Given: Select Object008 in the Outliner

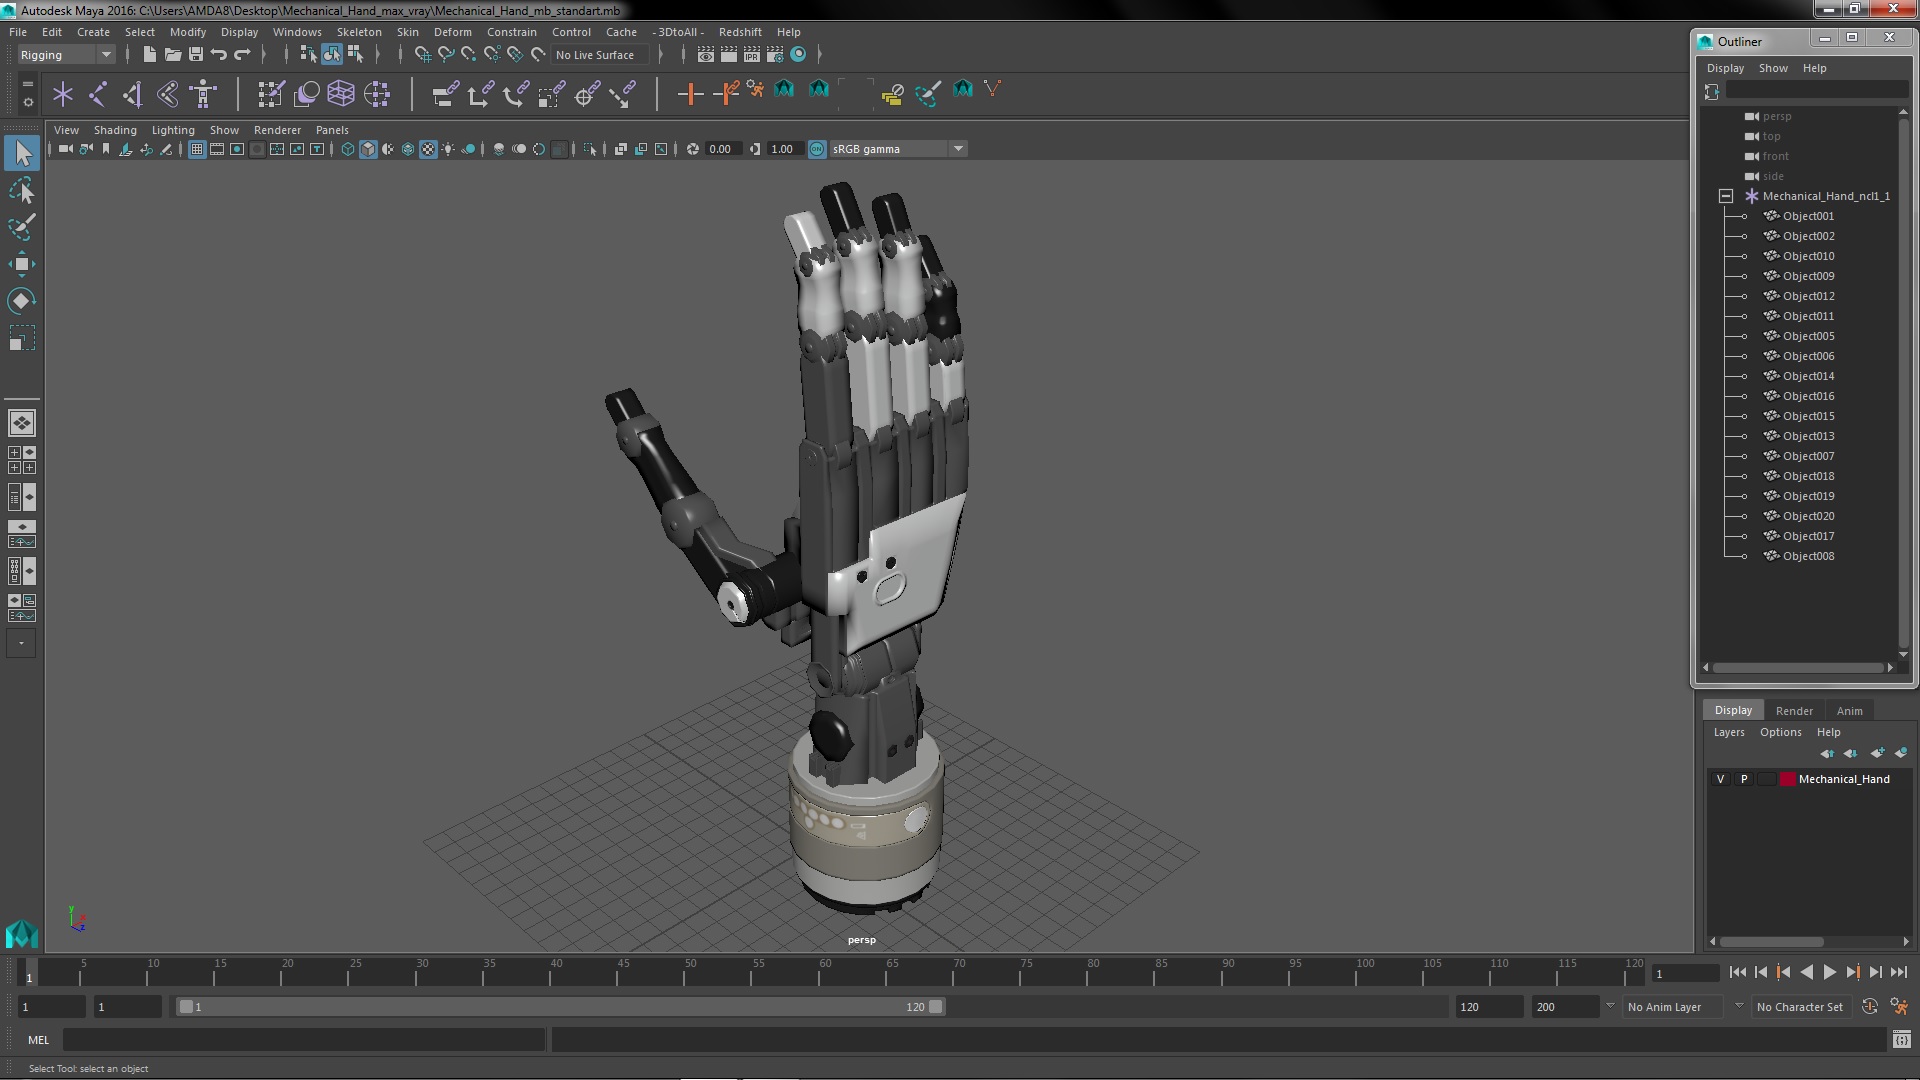Looking at the screenshot, I should click(1808, 556).
